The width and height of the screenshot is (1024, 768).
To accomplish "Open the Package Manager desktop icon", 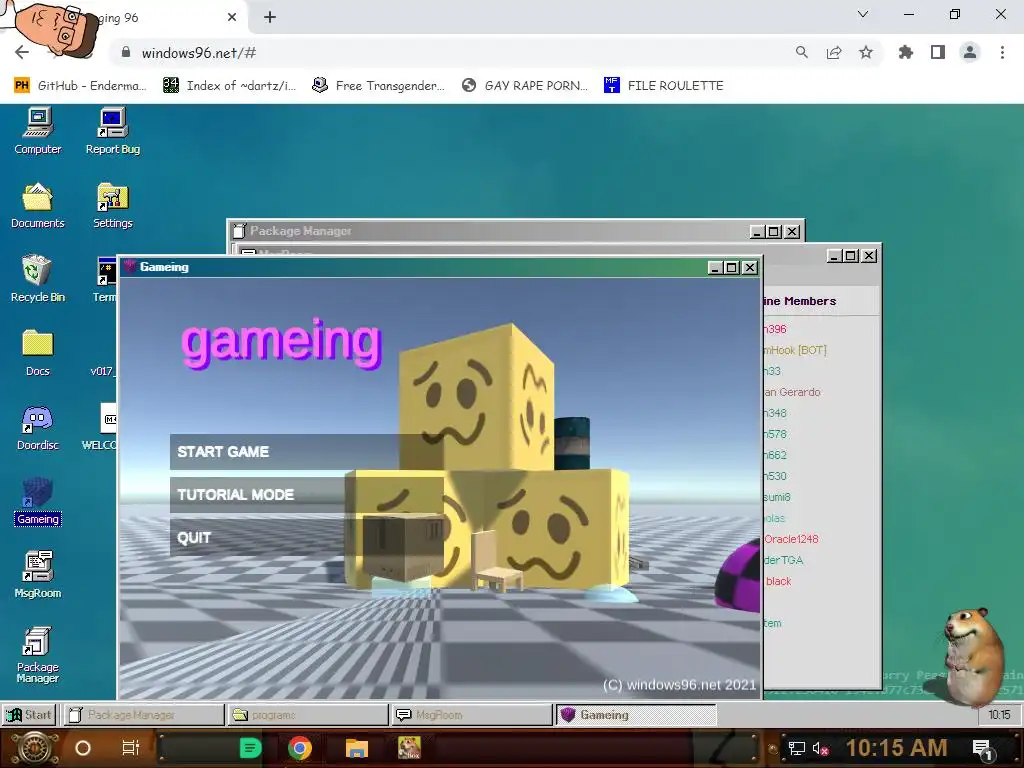I will point(38,654).
